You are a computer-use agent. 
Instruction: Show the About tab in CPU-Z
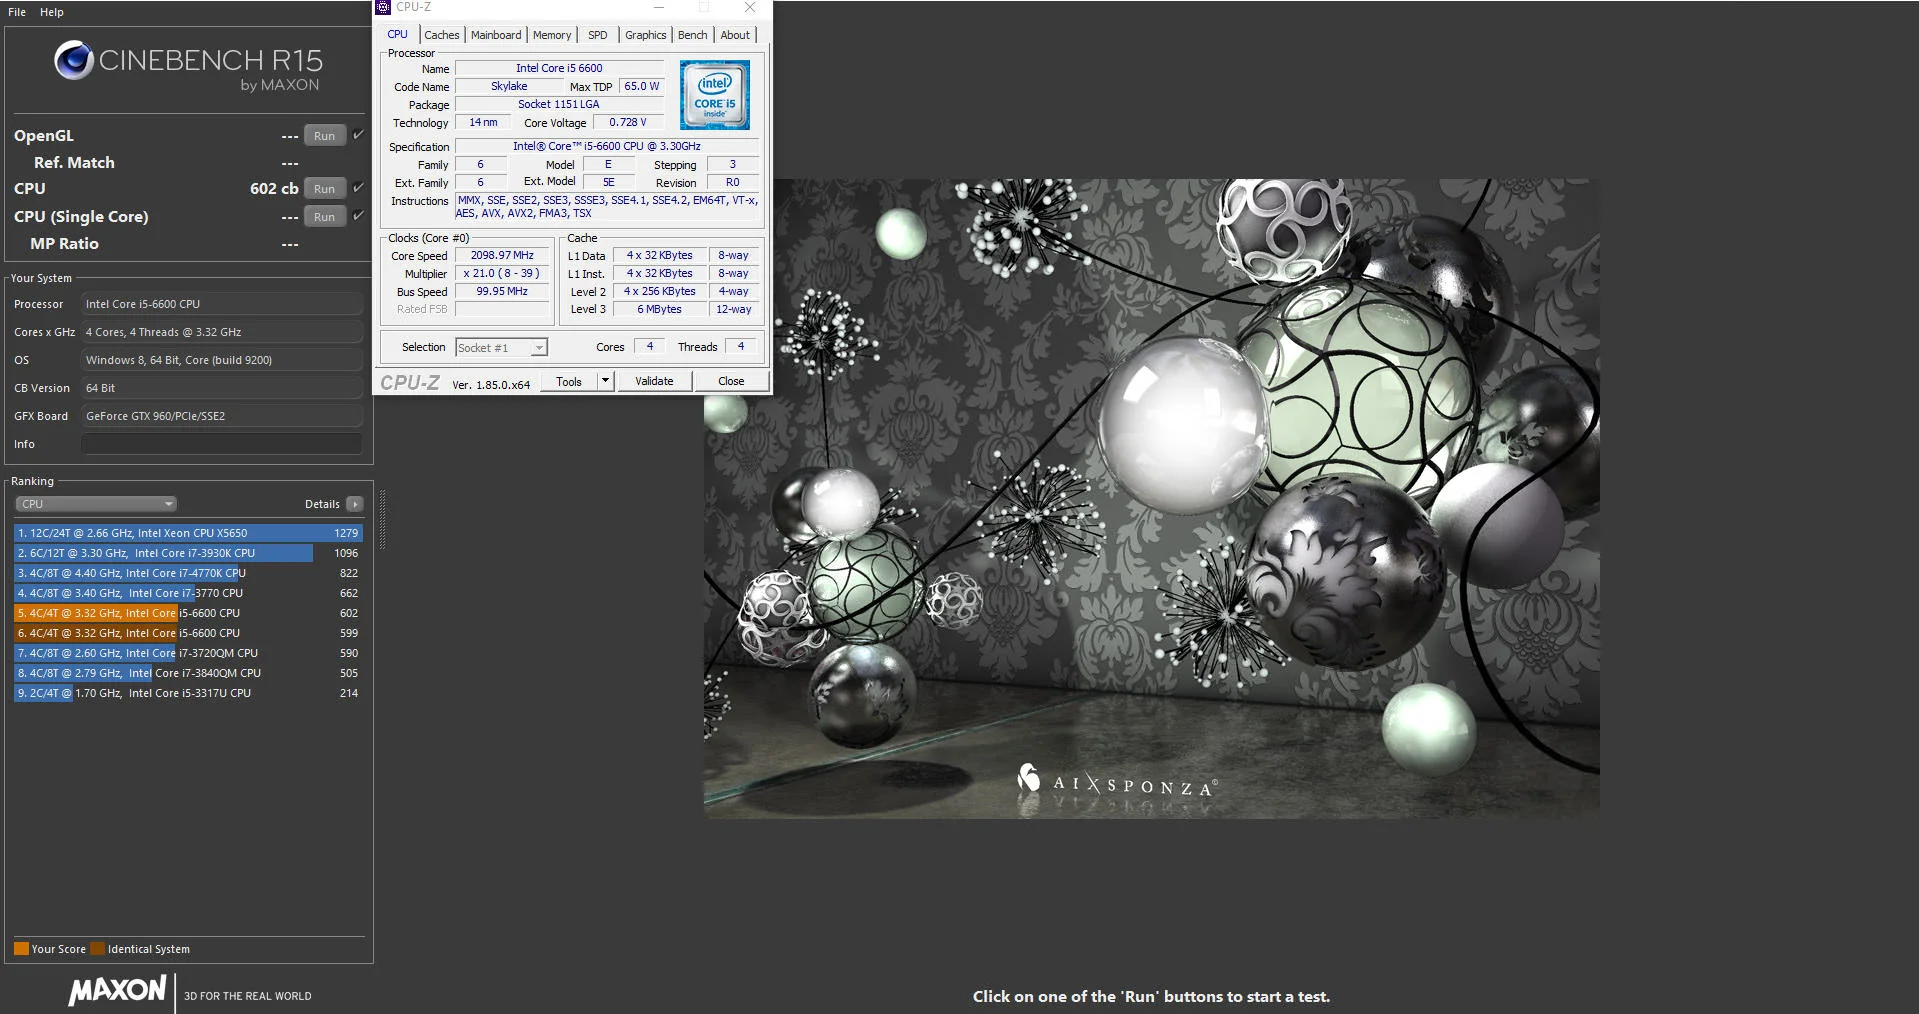click(x=735, y=35)
